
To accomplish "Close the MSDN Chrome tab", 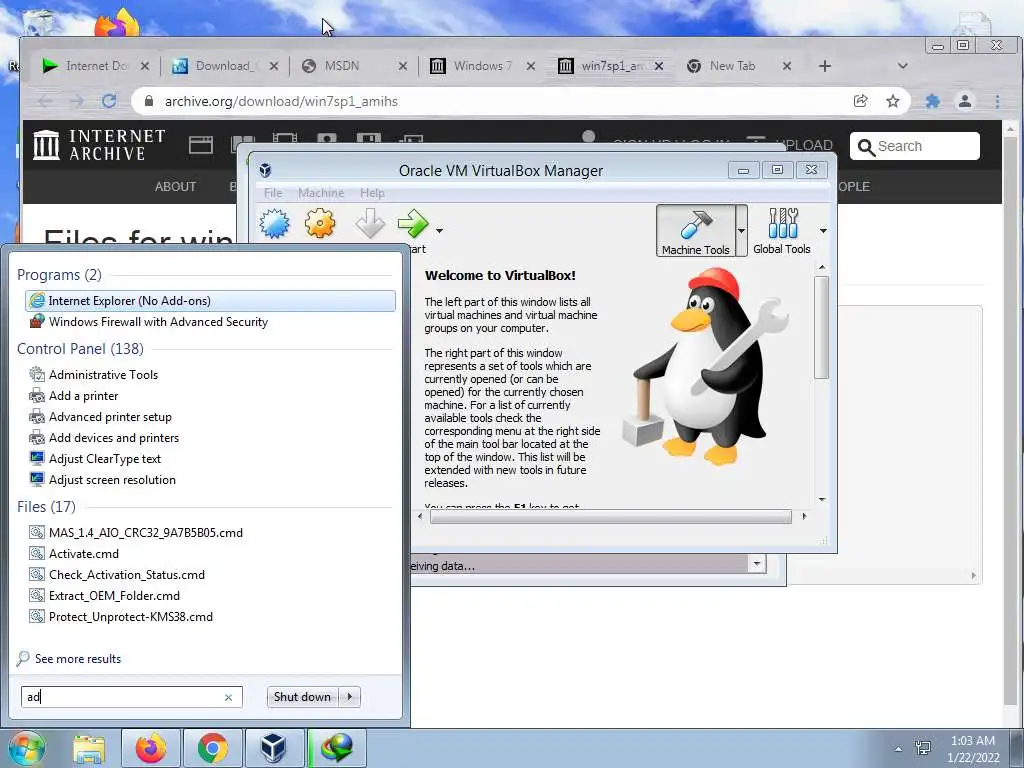I will (x=403, y=66).
